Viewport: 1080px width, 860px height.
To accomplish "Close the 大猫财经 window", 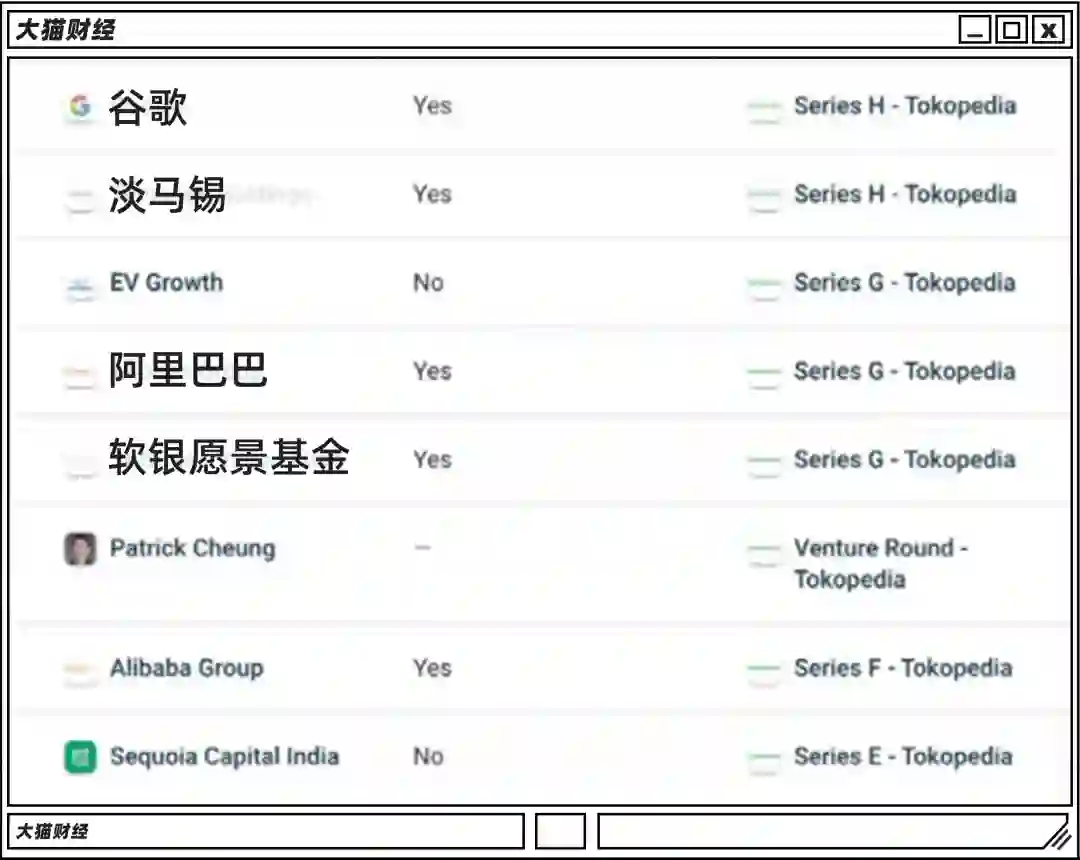I will [1048, 30].
